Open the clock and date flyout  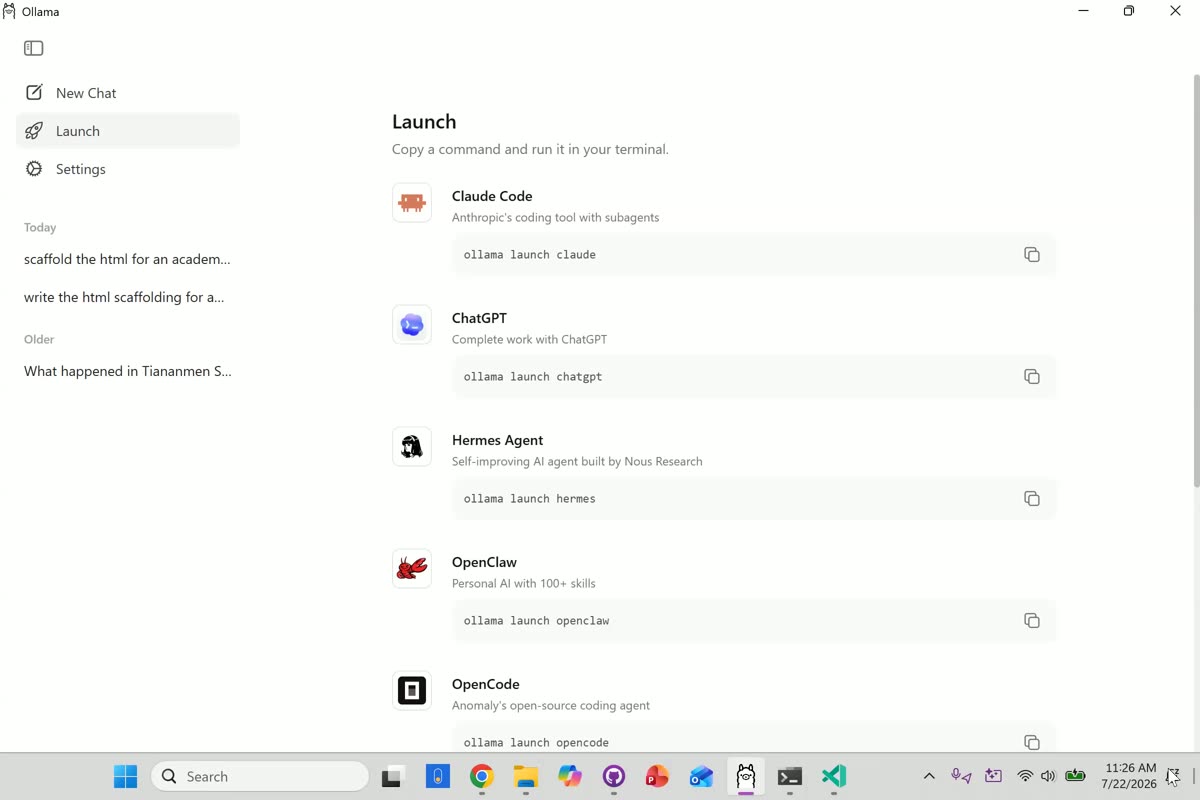point(1130,776)
